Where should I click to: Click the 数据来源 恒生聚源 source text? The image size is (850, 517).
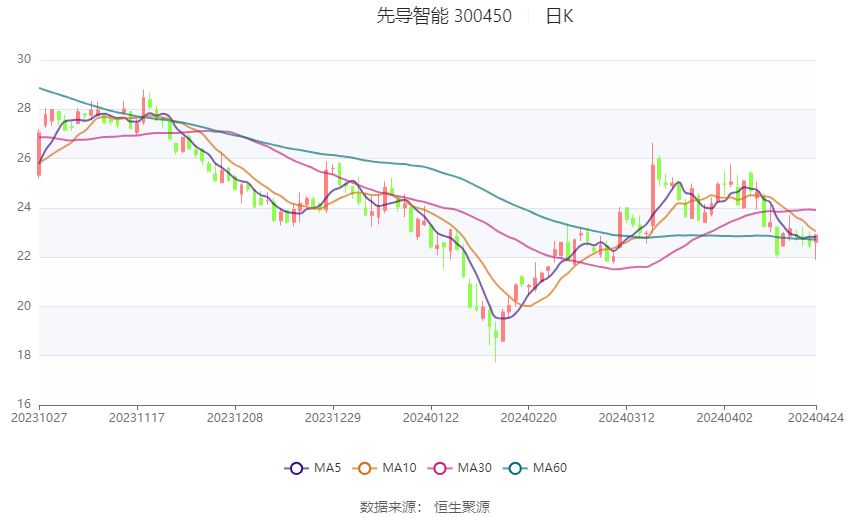click(x=425, y=507)
